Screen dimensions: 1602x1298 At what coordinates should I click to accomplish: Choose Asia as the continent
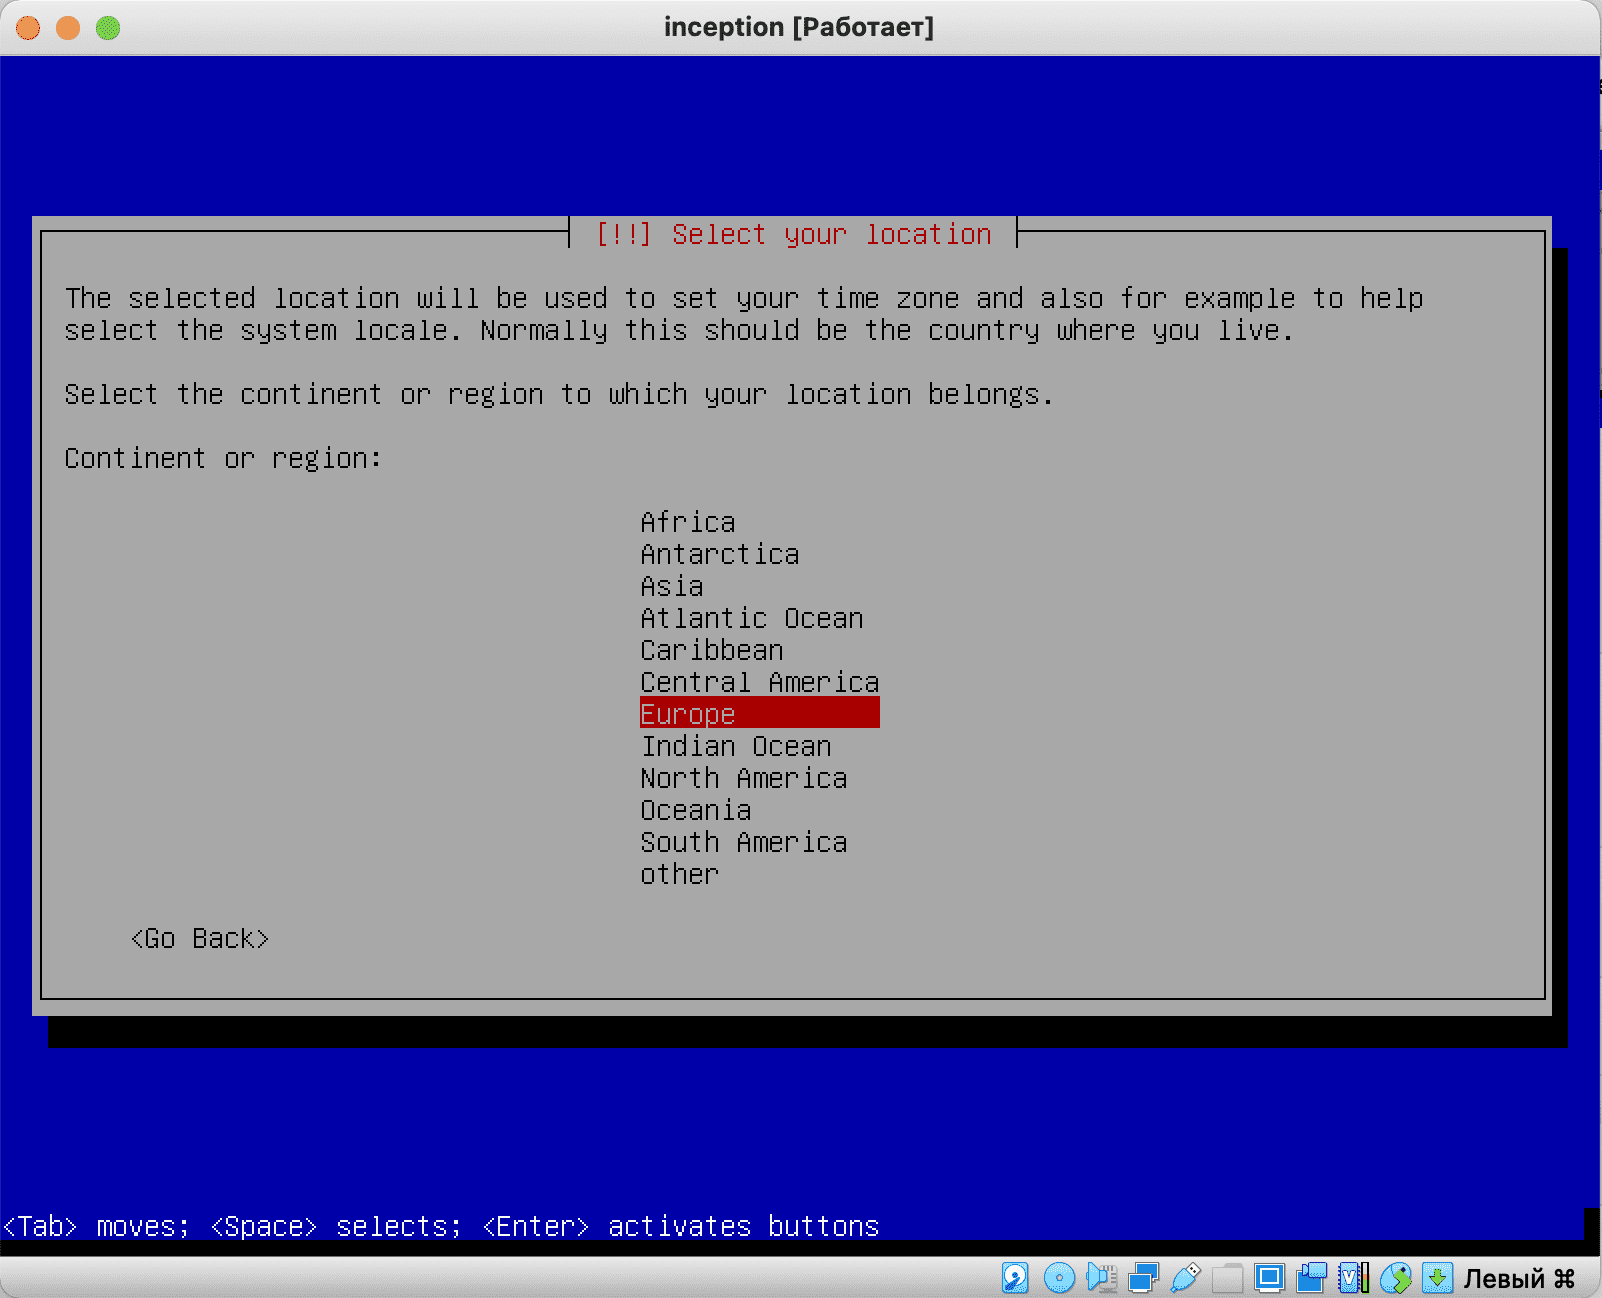coord(671,586)
